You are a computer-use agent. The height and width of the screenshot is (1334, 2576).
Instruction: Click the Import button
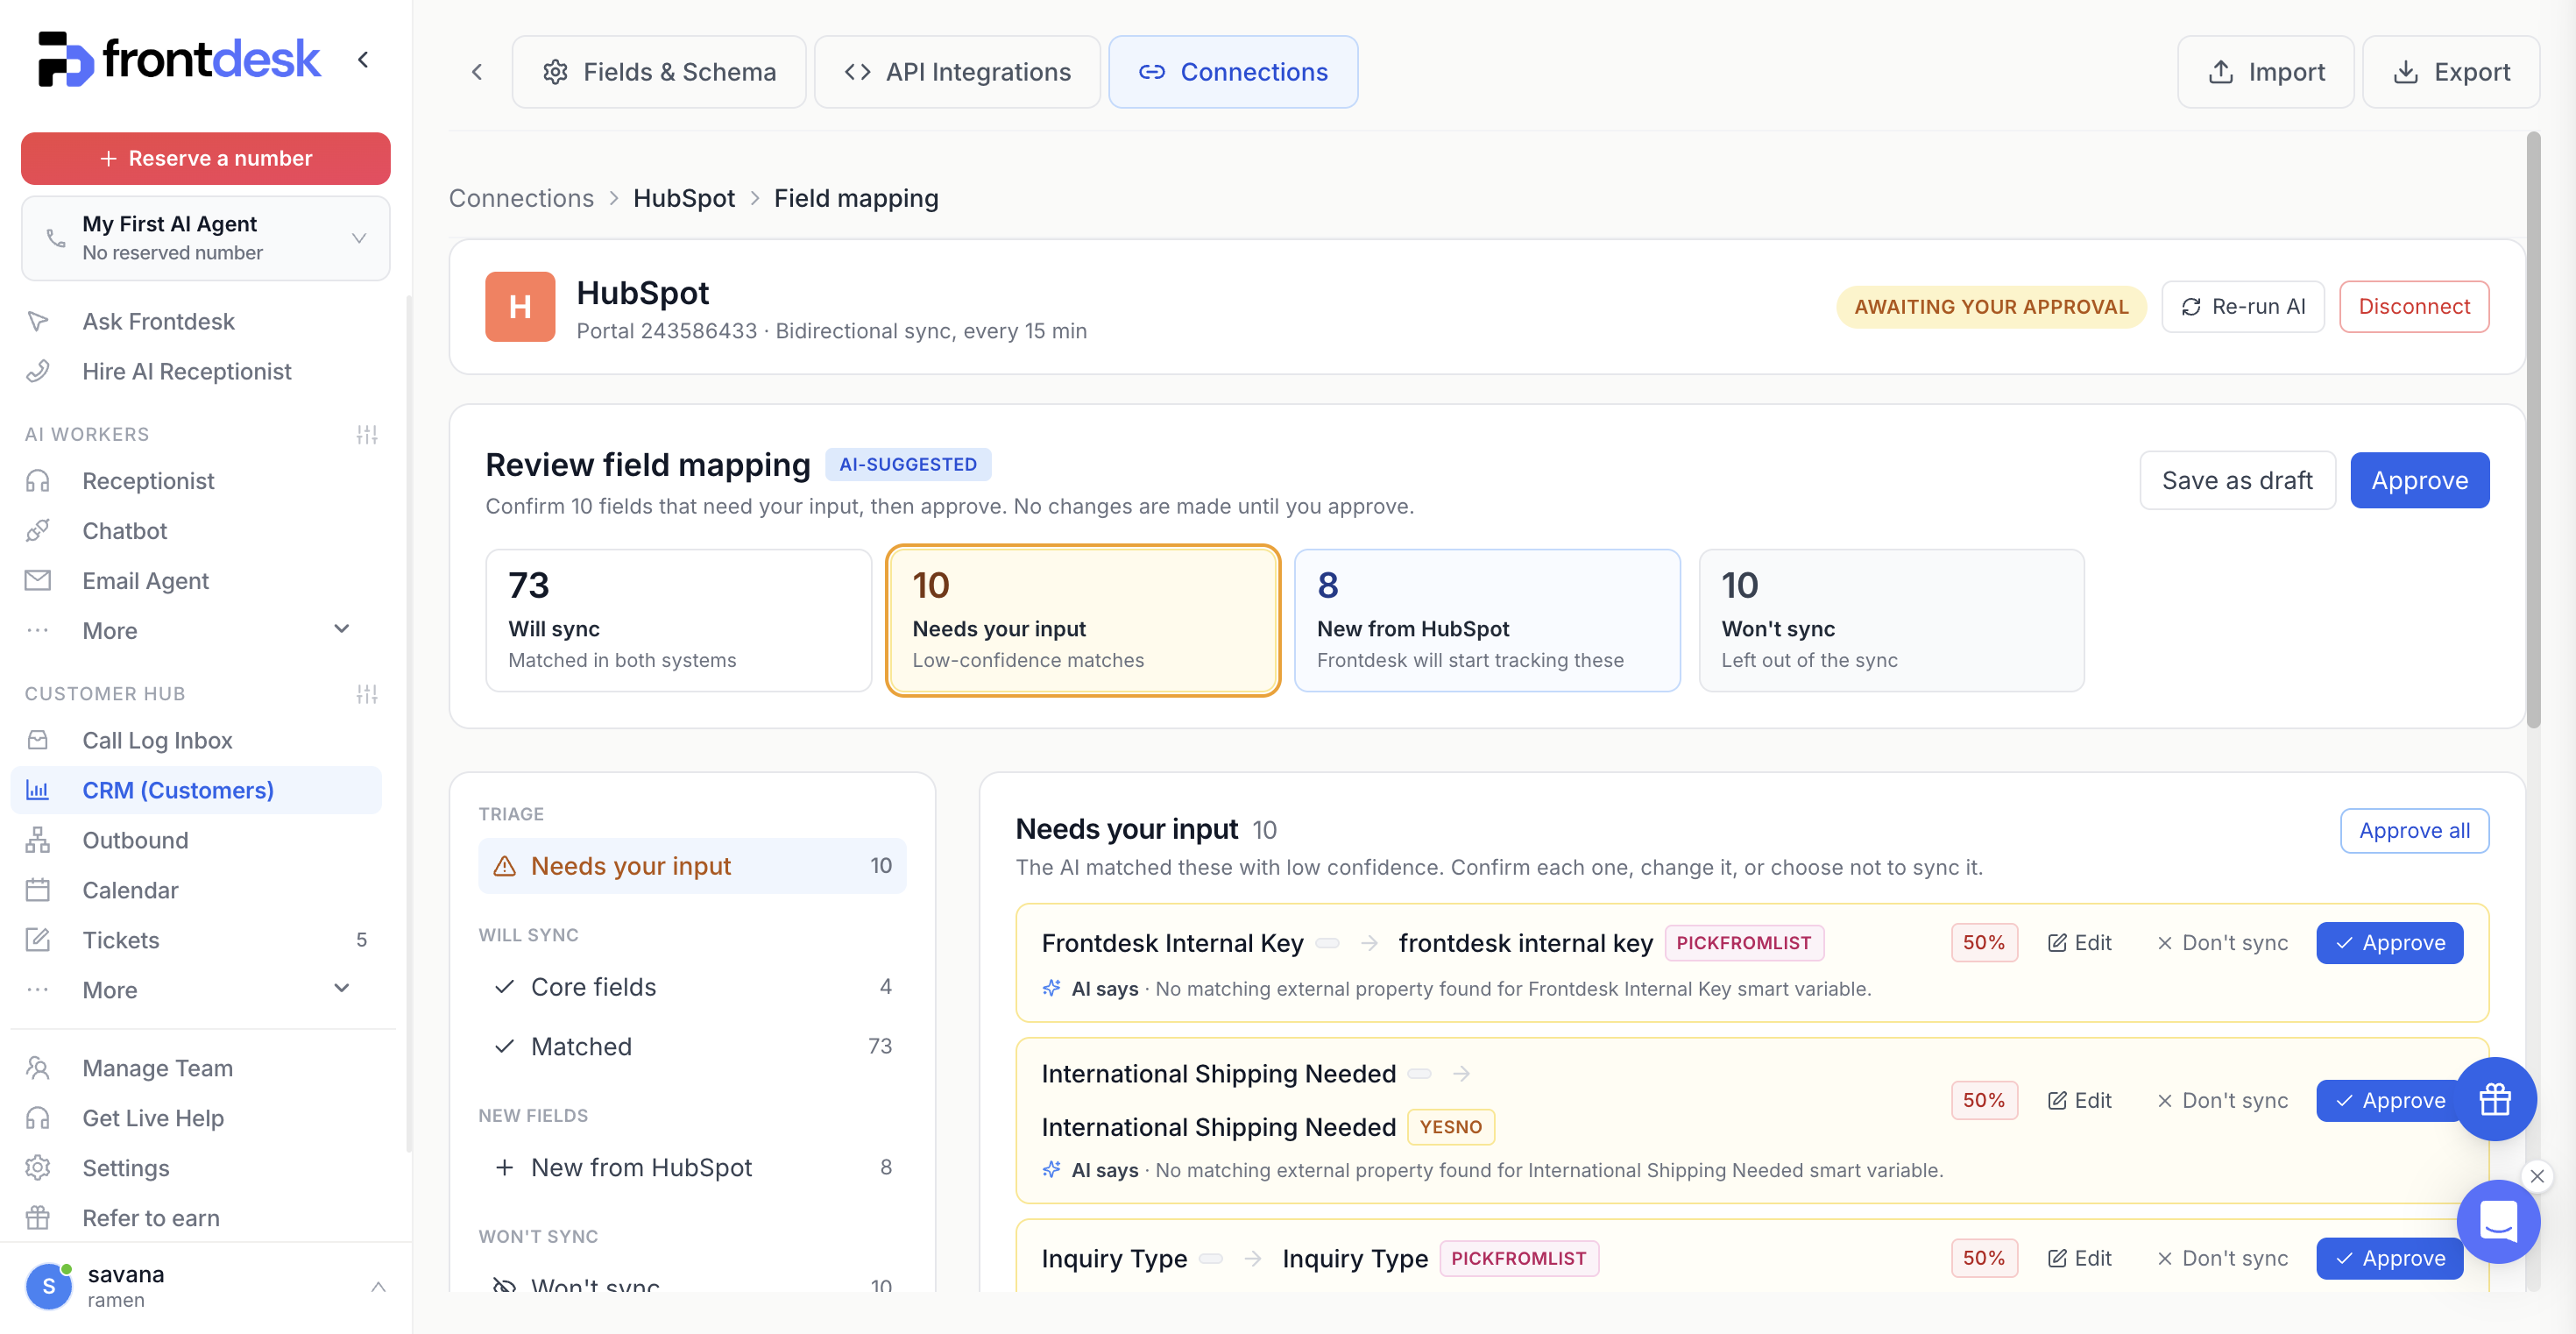pyautogui.click(x=2265, y=72)
